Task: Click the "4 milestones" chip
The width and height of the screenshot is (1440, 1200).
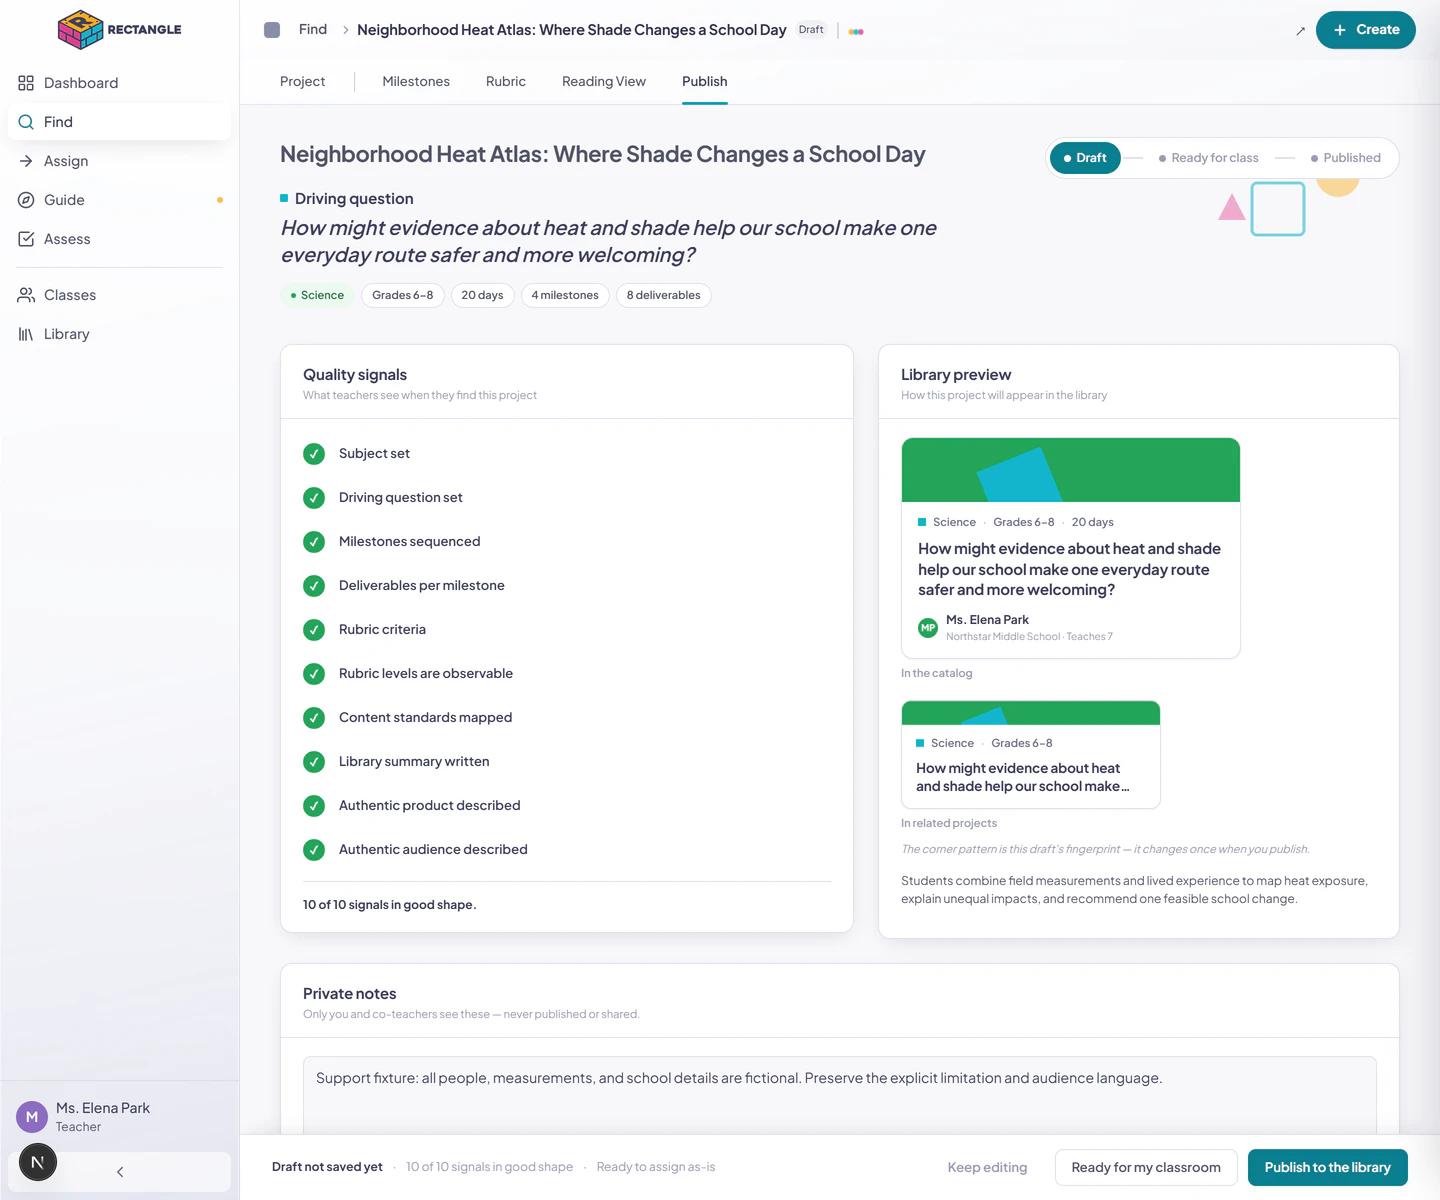Action: coord(565,296)
